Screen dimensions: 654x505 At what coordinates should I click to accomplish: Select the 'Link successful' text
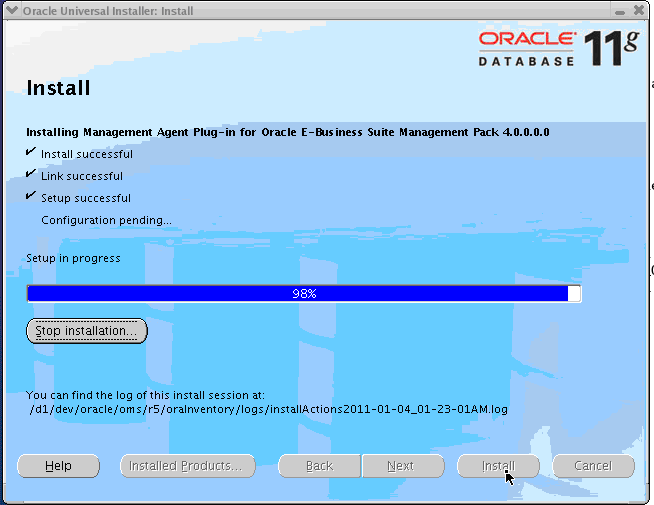tap(82, 176)
